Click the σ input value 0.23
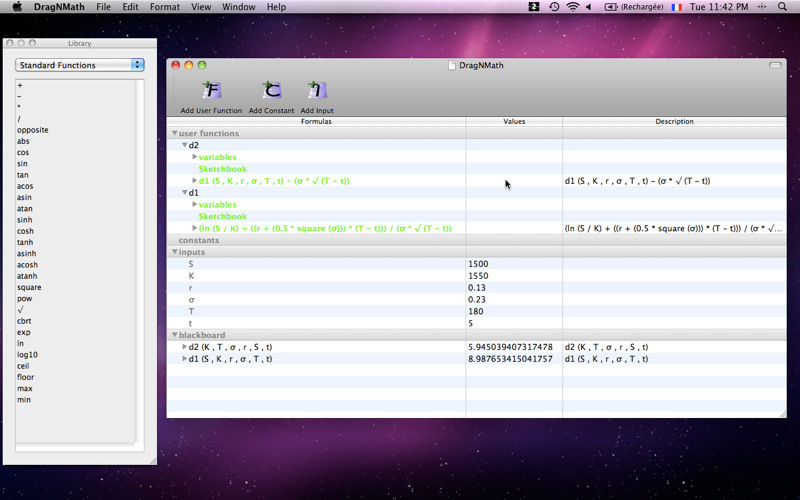The height and width of the screenshot is (500, 800). [x=477, y=299]
